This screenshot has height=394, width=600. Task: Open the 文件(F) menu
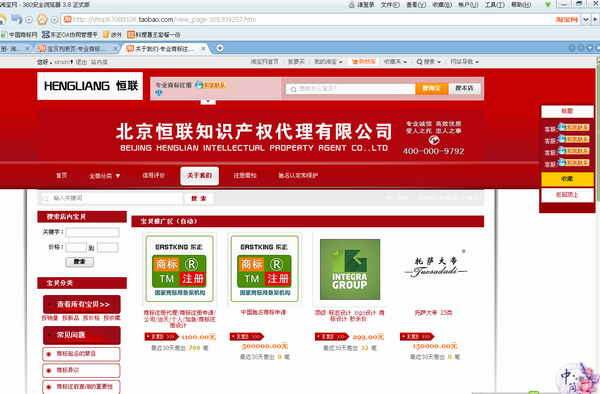pyautogui.click(x=390, y=5)
